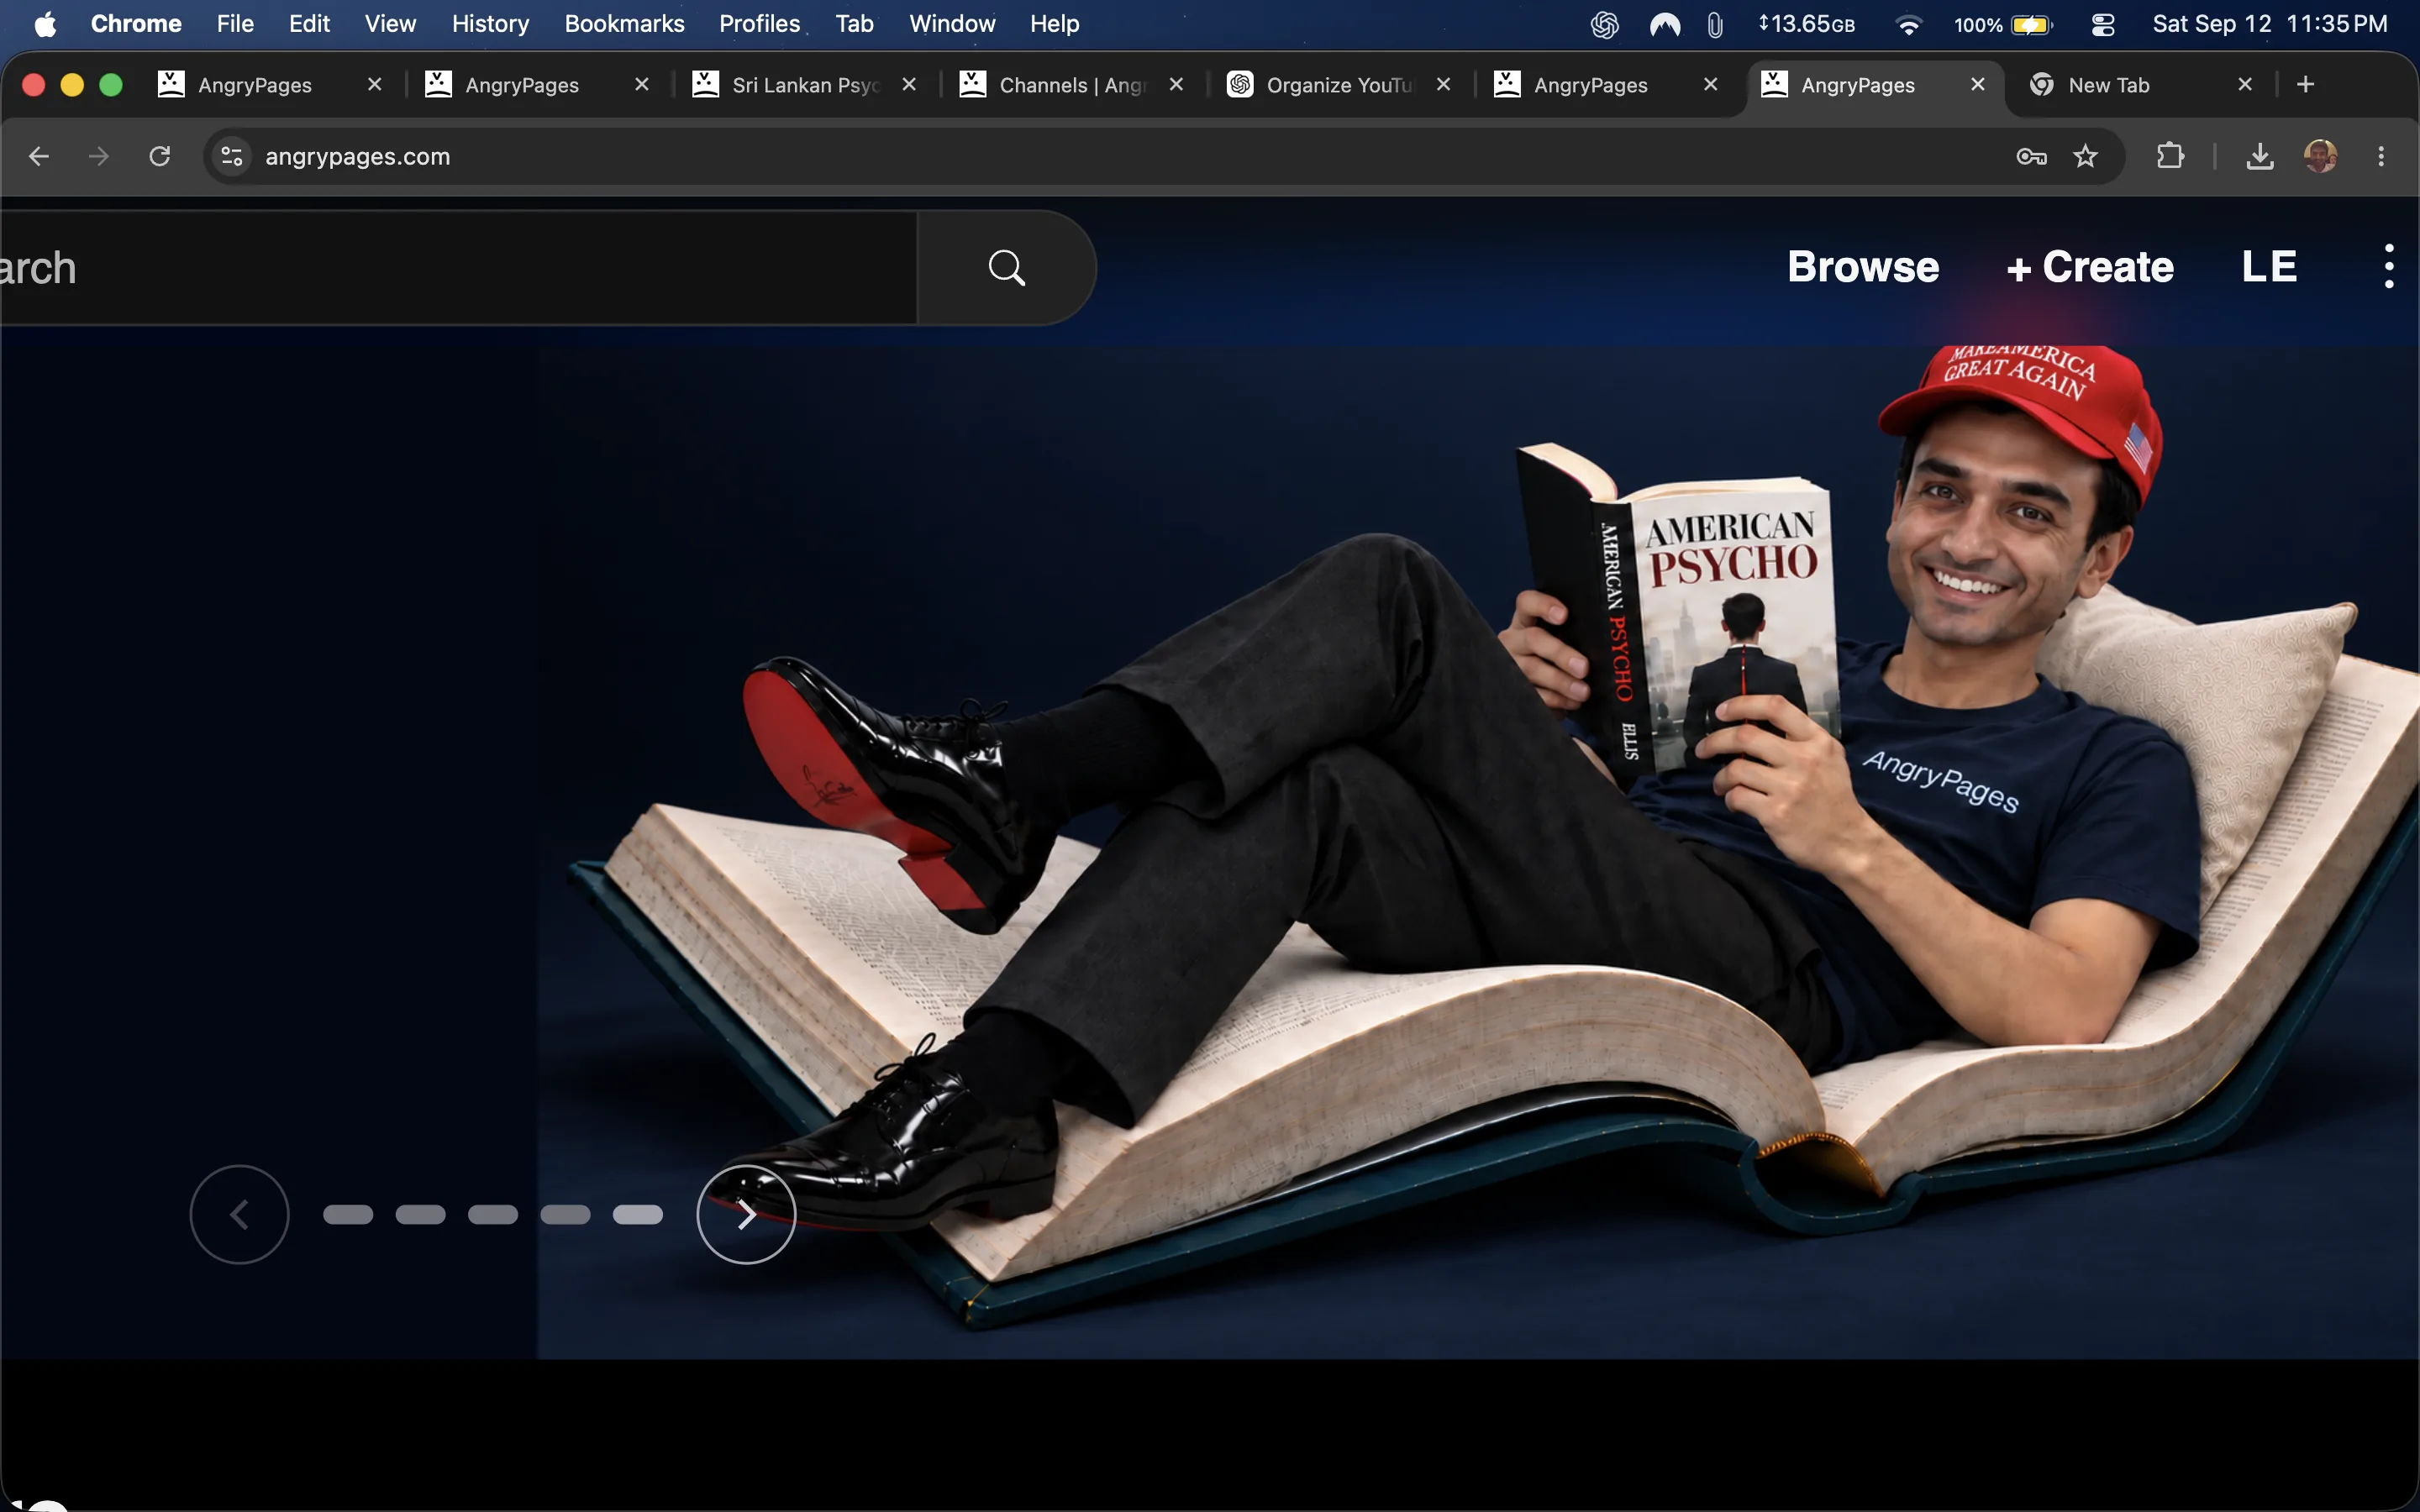Screen dimensions: 2420x1512
Task: Open the Profiles menu
Action: 759,24
